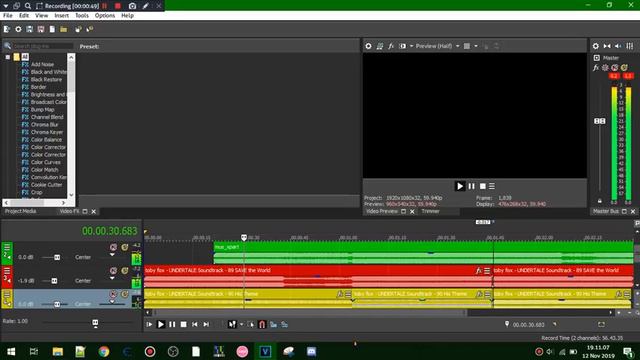Click the Overlays grid icon in preview toolbar

pos(467,46)
